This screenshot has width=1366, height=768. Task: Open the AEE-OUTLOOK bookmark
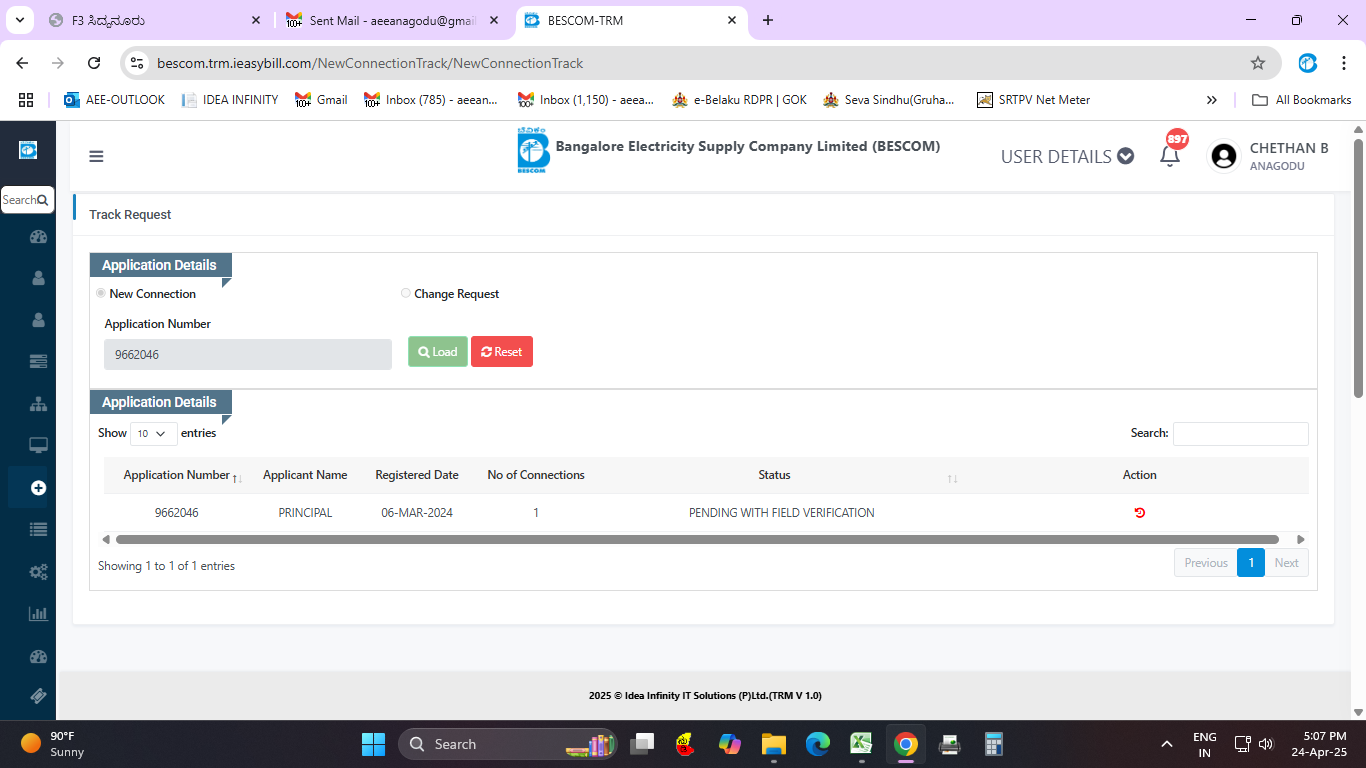[114, 100]
